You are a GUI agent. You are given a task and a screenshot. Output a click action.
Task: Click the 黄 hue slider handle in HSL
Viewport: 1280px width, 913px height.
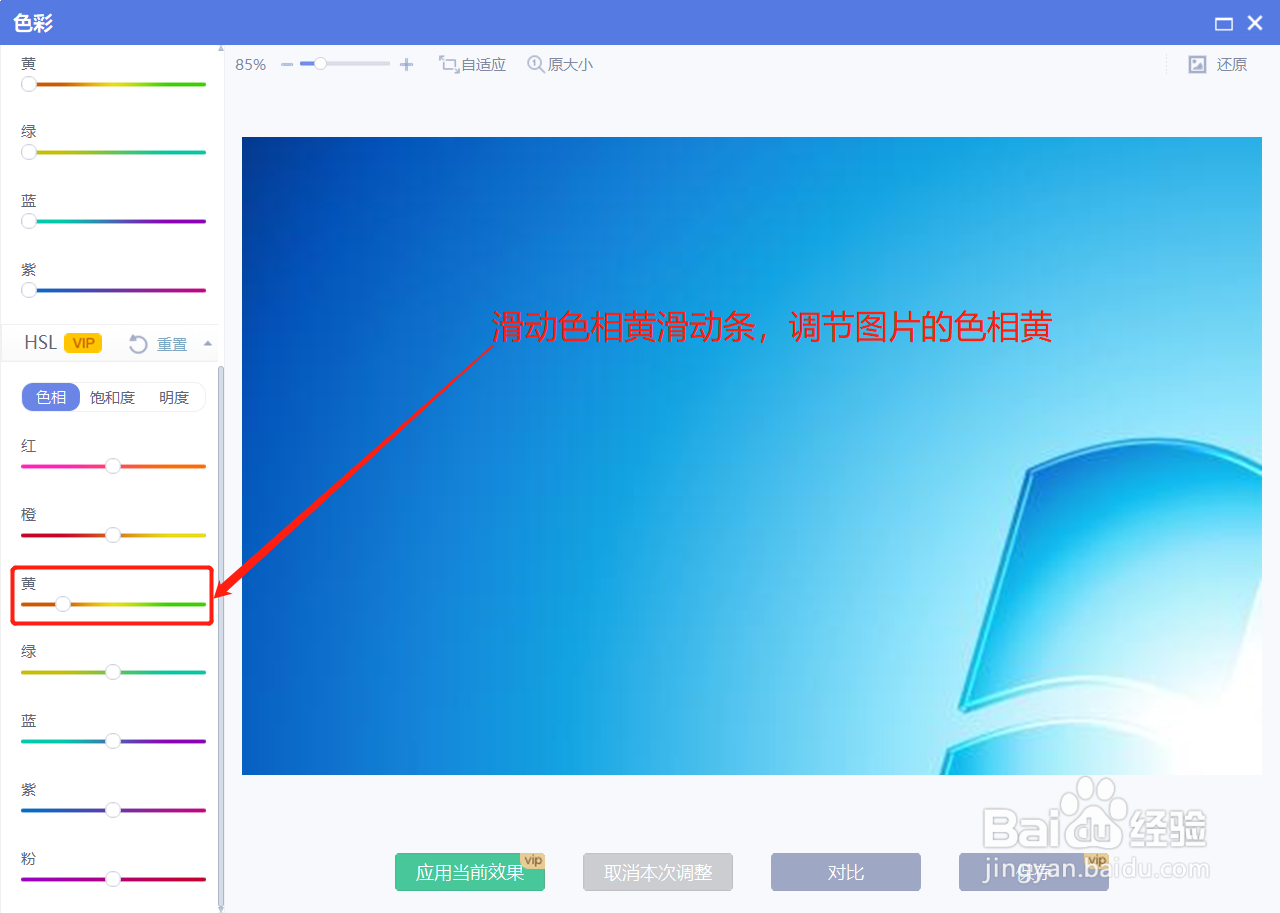(x=63, y=604)
